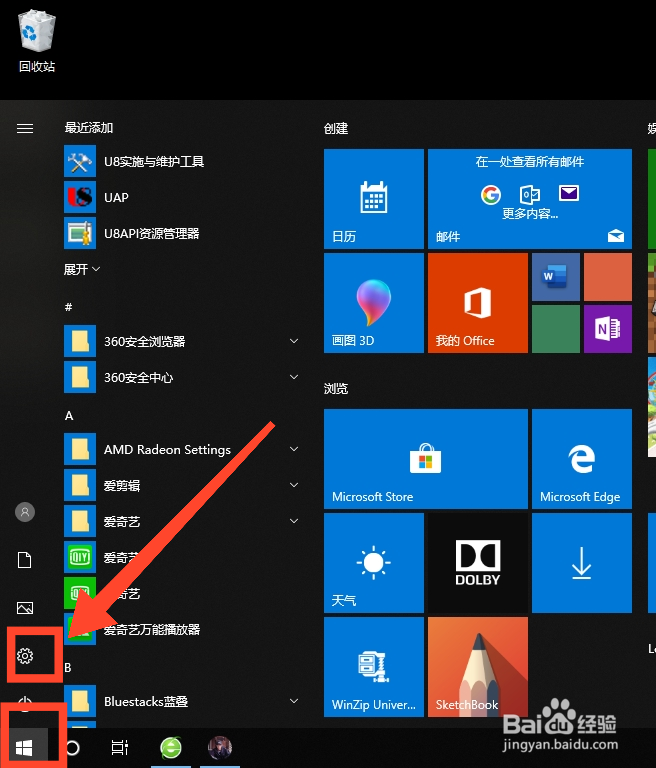Image resolution: width=656 pixels, height=768 pixels.
Task: Open the 360安全中心 folder entry
Action: [181, 377]
